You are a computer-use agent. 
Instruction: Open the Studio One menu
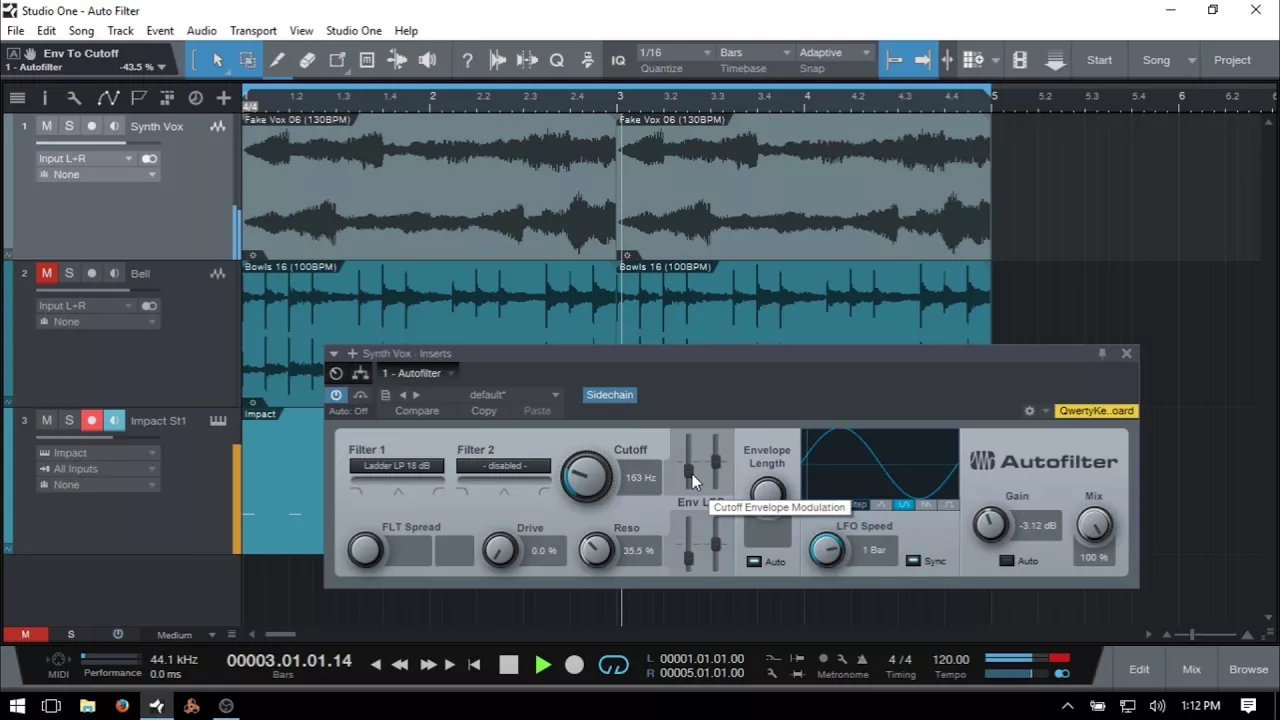coord(354,31)
